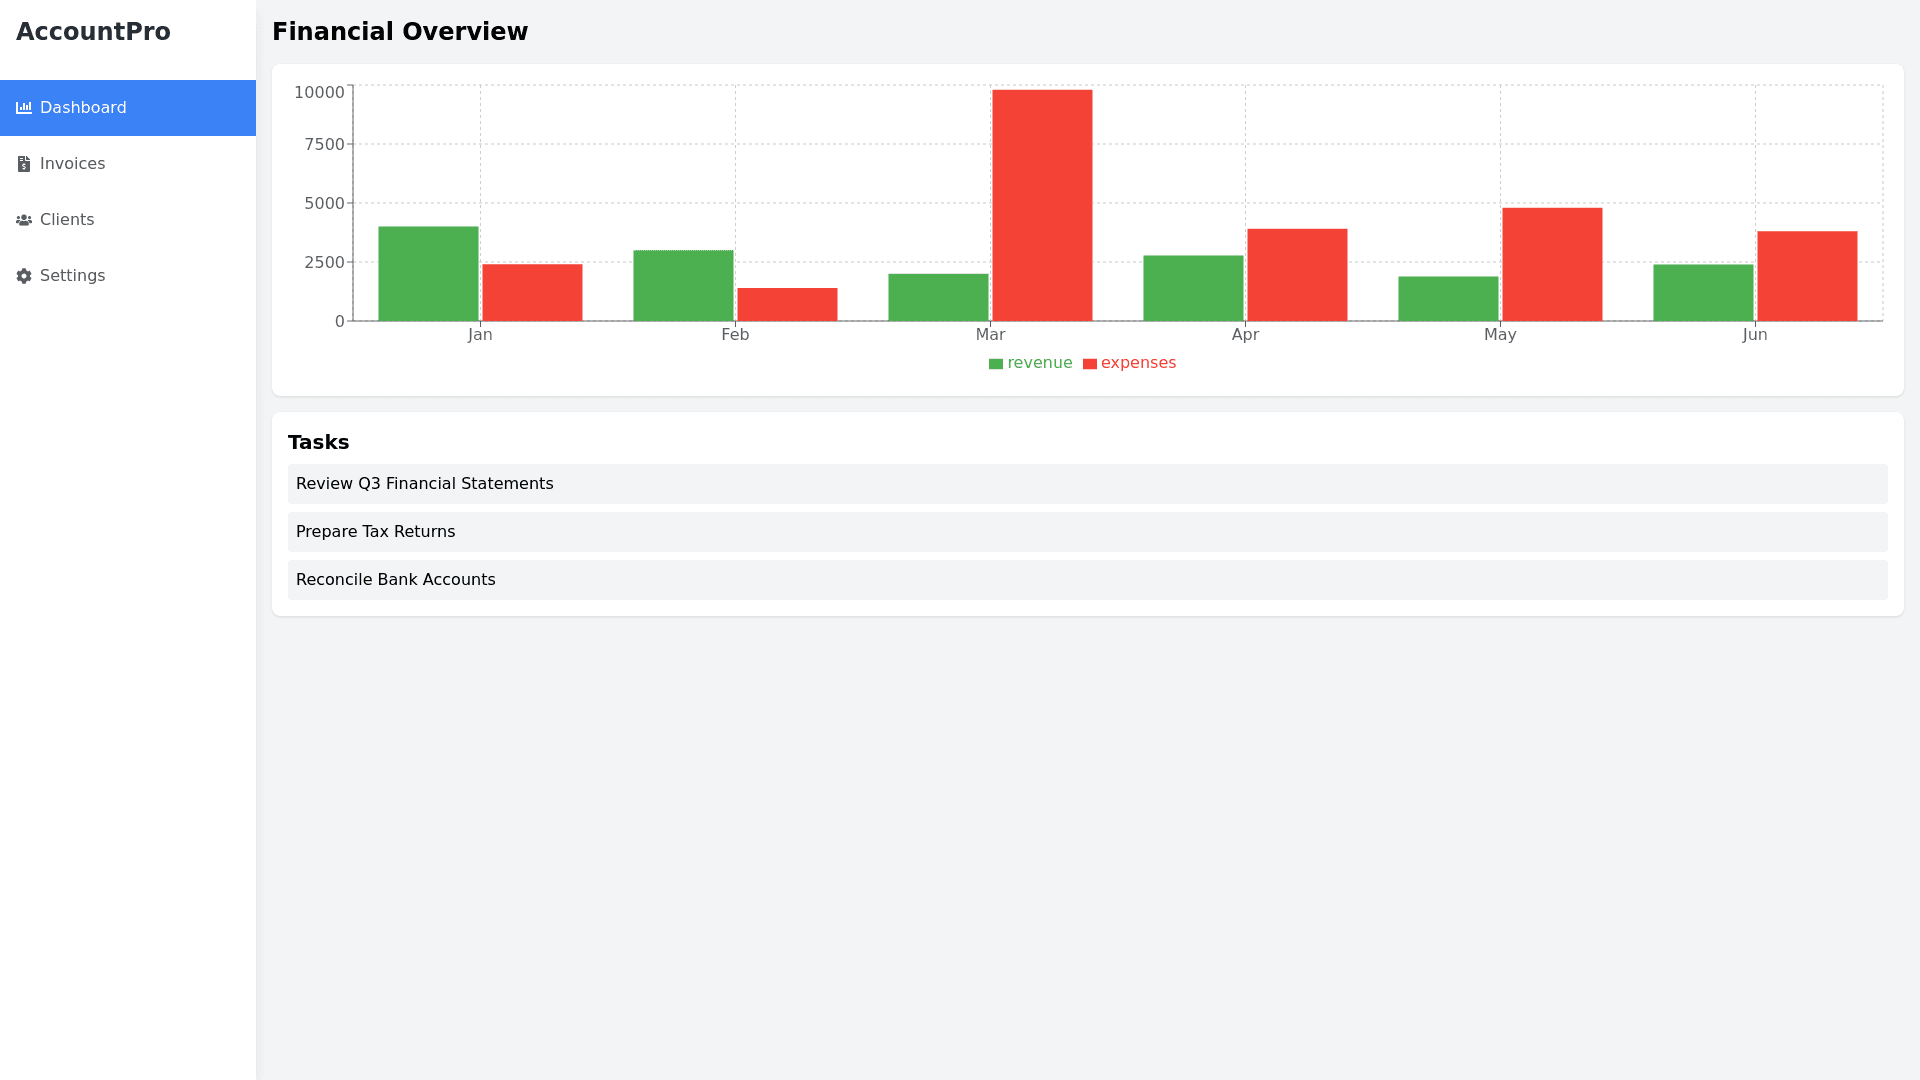Click the Settings gear icon
Viewport: 1920px width, 1080px height.
[x=24, y=276]
